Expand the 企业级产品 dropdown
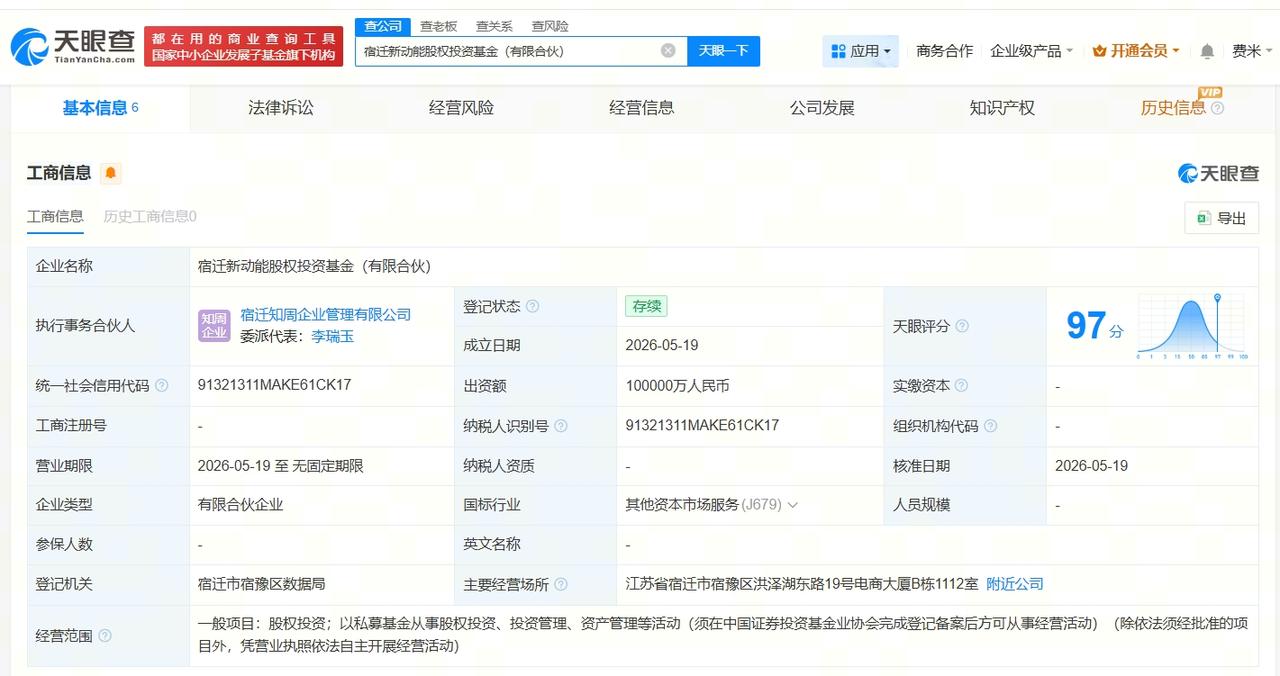Screen dimensions: 1280x676 (1031, 51)
